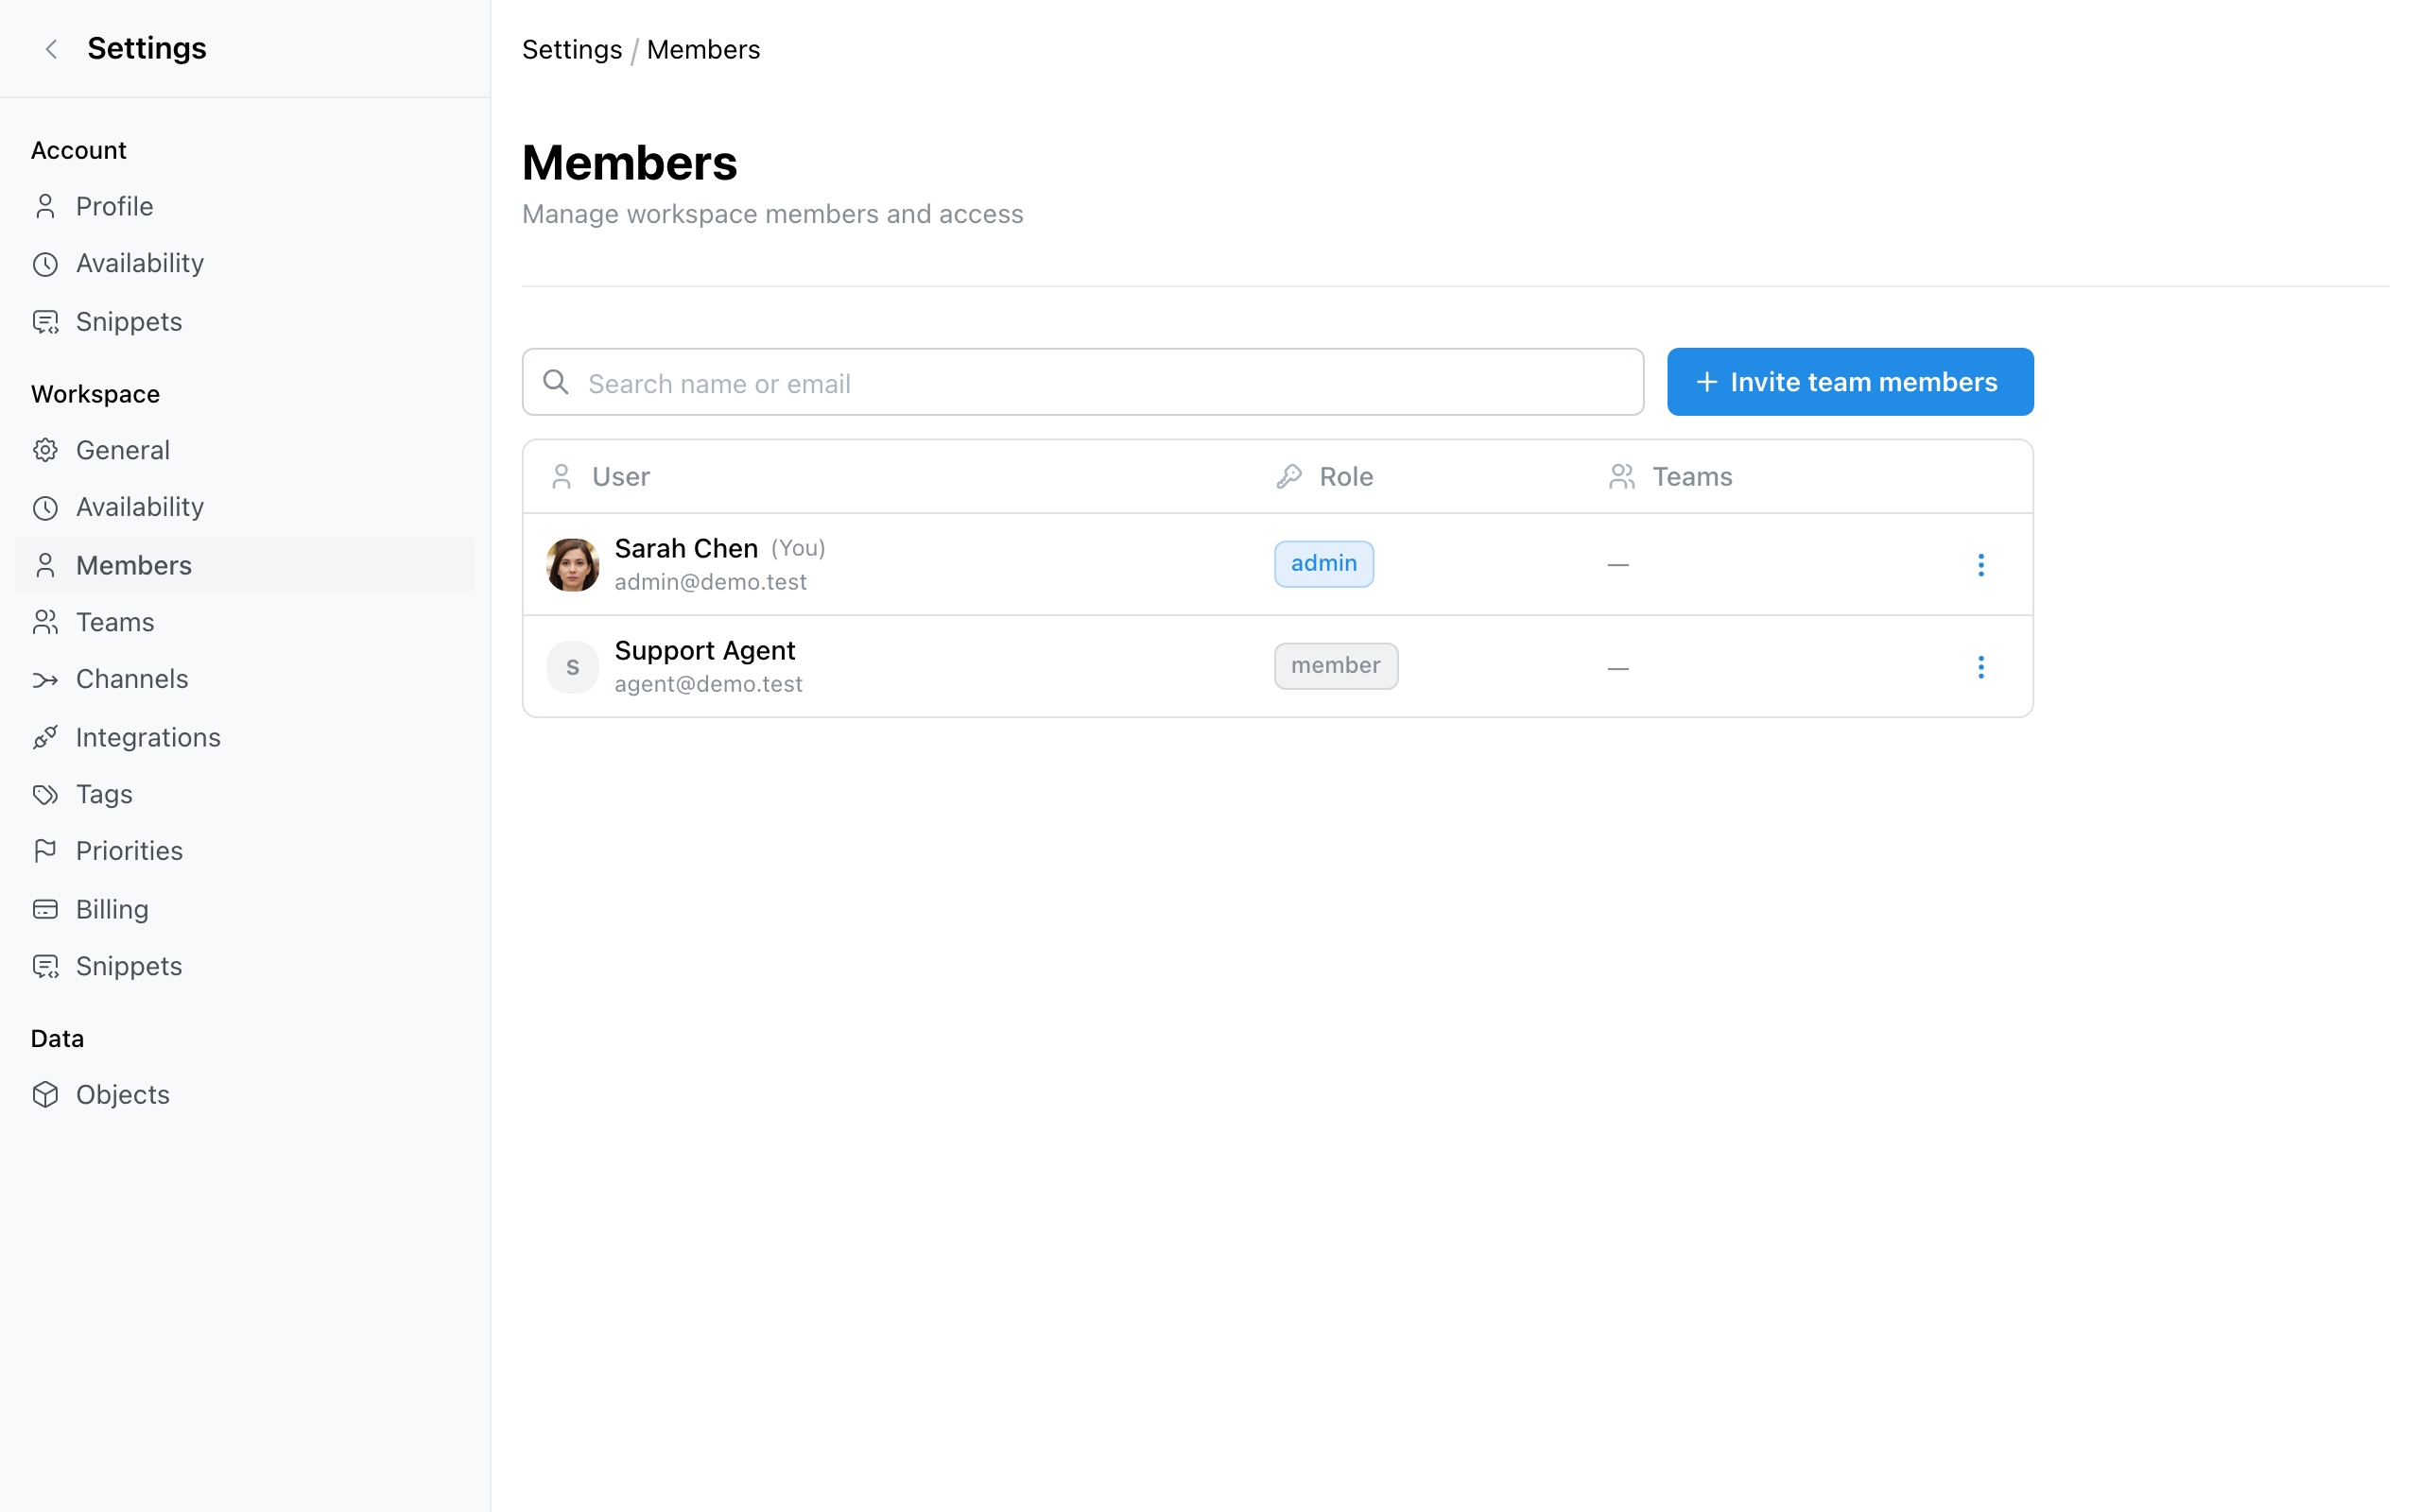
Task: Open Priorities settings
Action: 245,851
